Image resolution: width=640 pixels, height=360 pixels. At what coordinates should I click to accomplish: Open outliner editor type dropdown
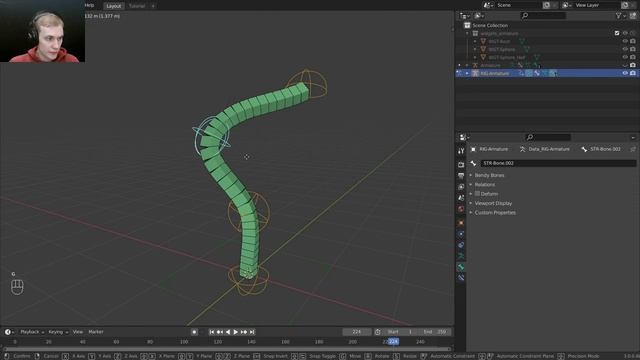[464, 16]
